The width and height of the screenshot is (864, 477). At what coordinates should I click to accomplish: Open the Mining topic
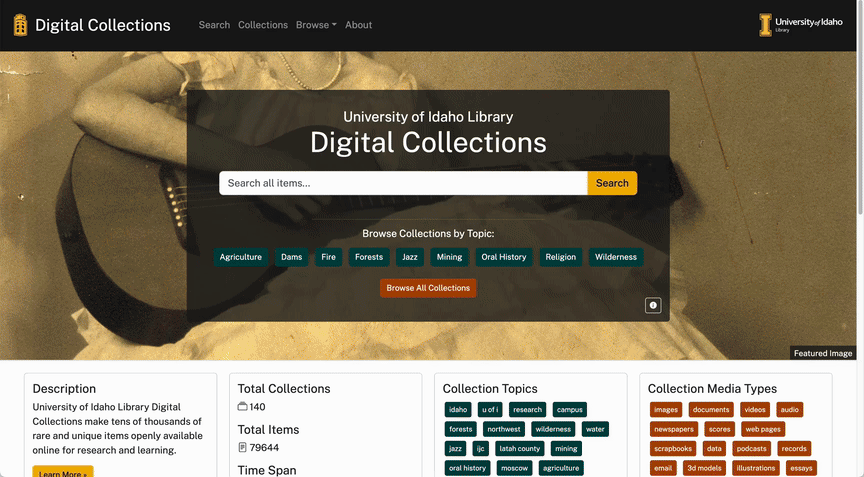(x=450, y=257)
